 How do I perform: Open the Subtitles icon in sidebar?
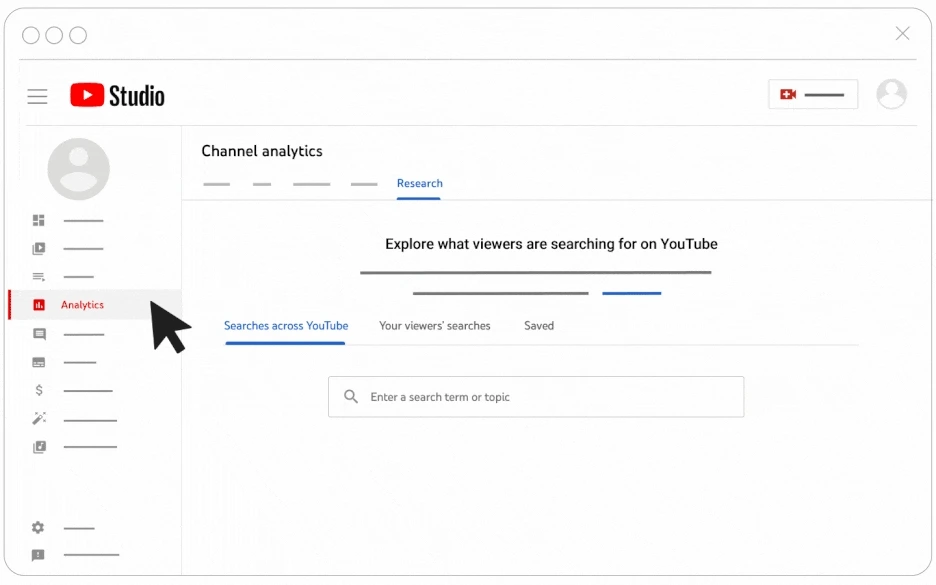click(39, 362)
